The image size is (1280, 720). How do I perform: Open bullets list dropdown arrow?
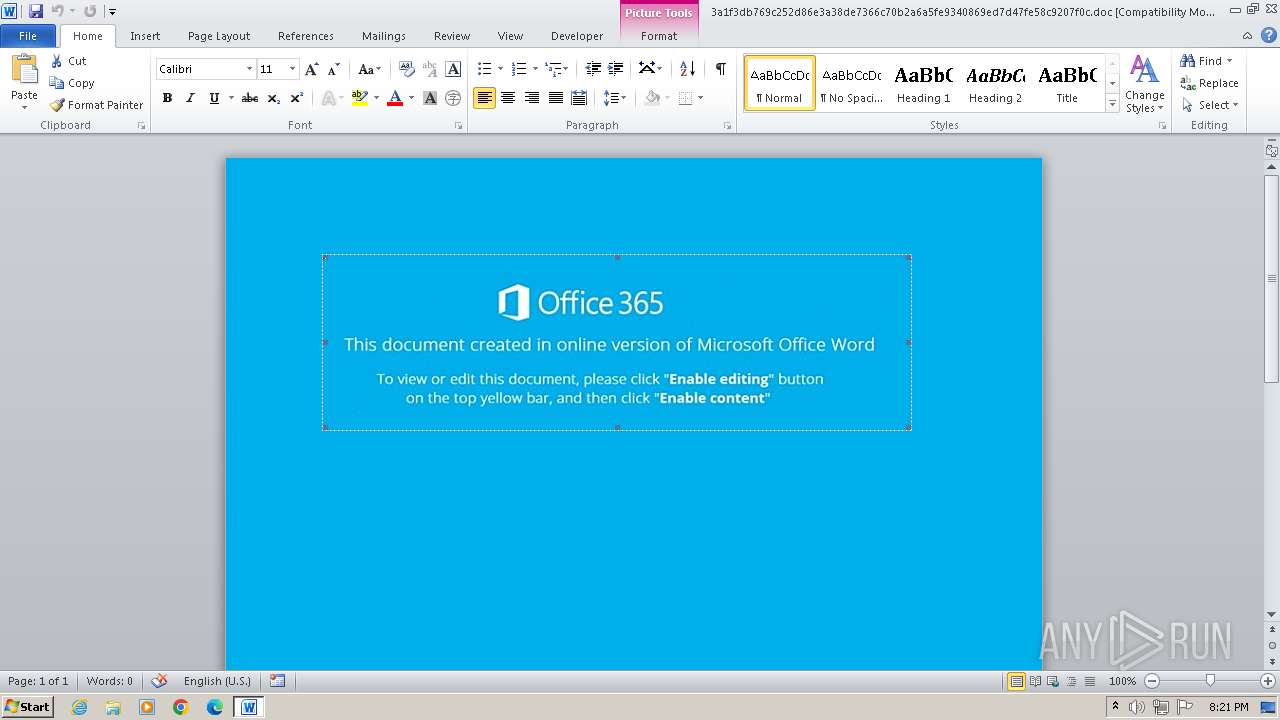pyautogui.click(x=500, y=69)
